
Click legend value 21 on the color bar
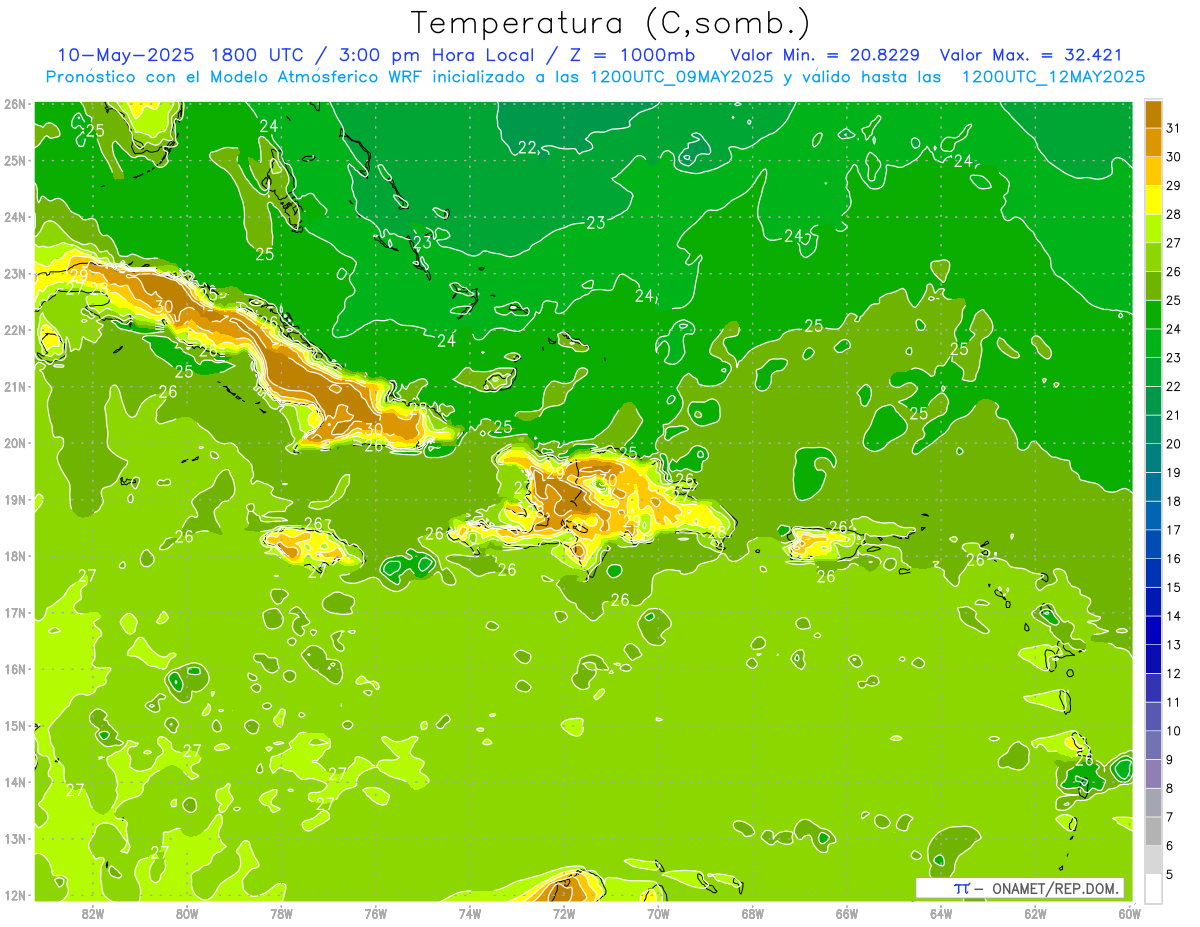pos(1173,415)
